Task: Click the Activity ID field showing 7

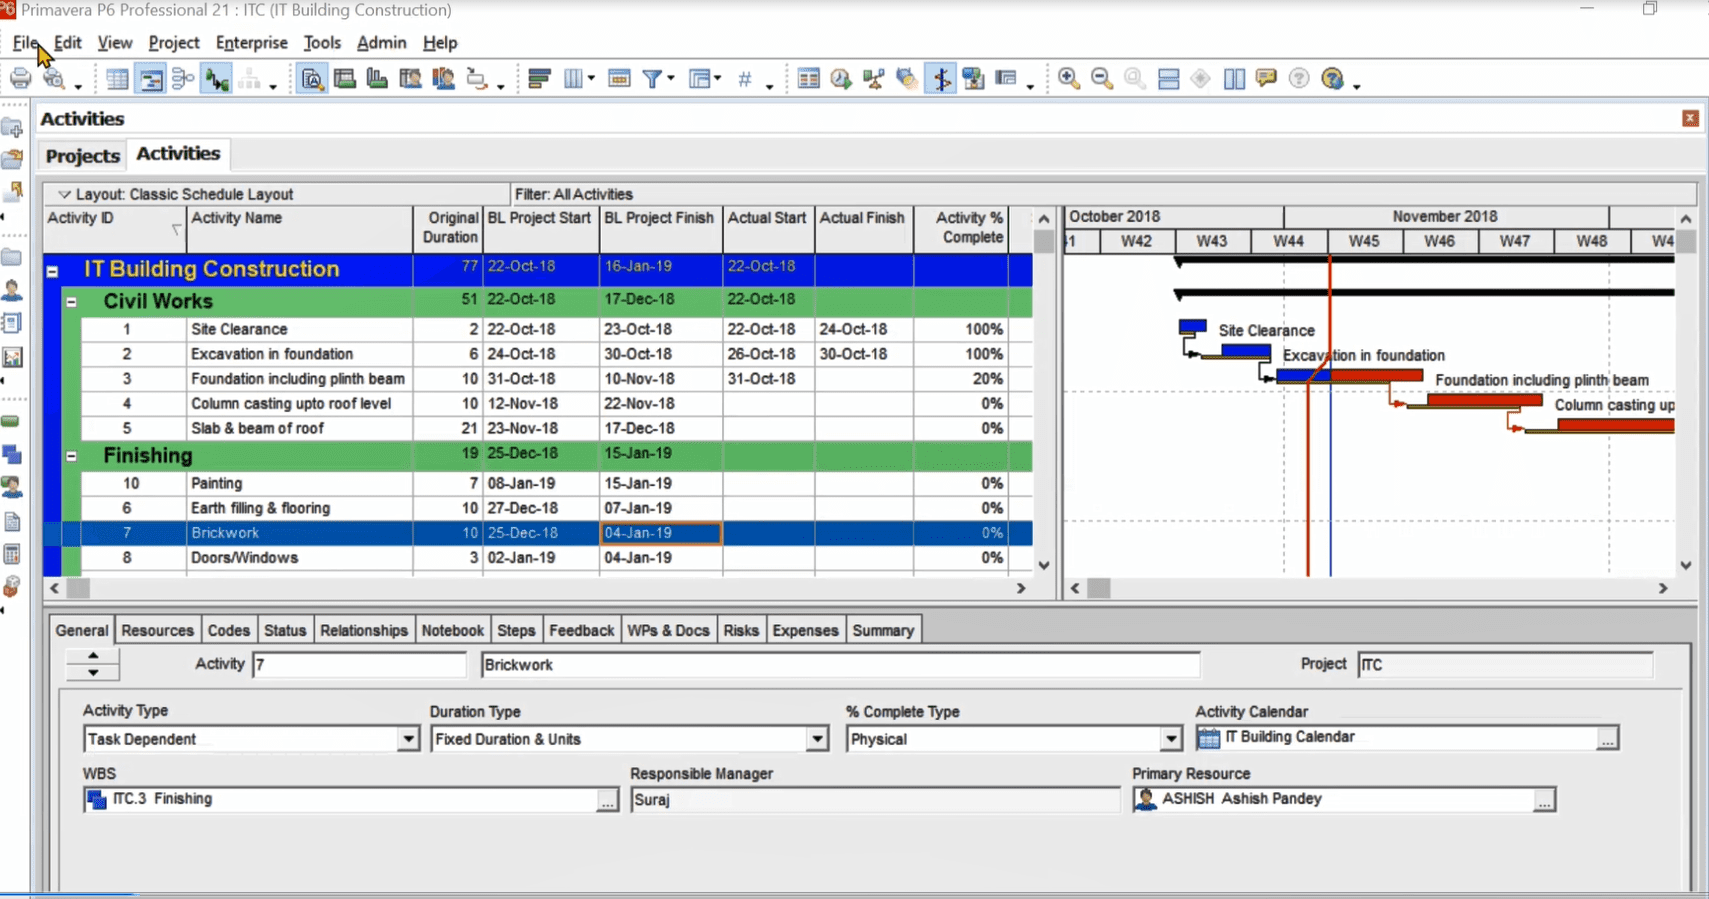Action: coord(359,665)
